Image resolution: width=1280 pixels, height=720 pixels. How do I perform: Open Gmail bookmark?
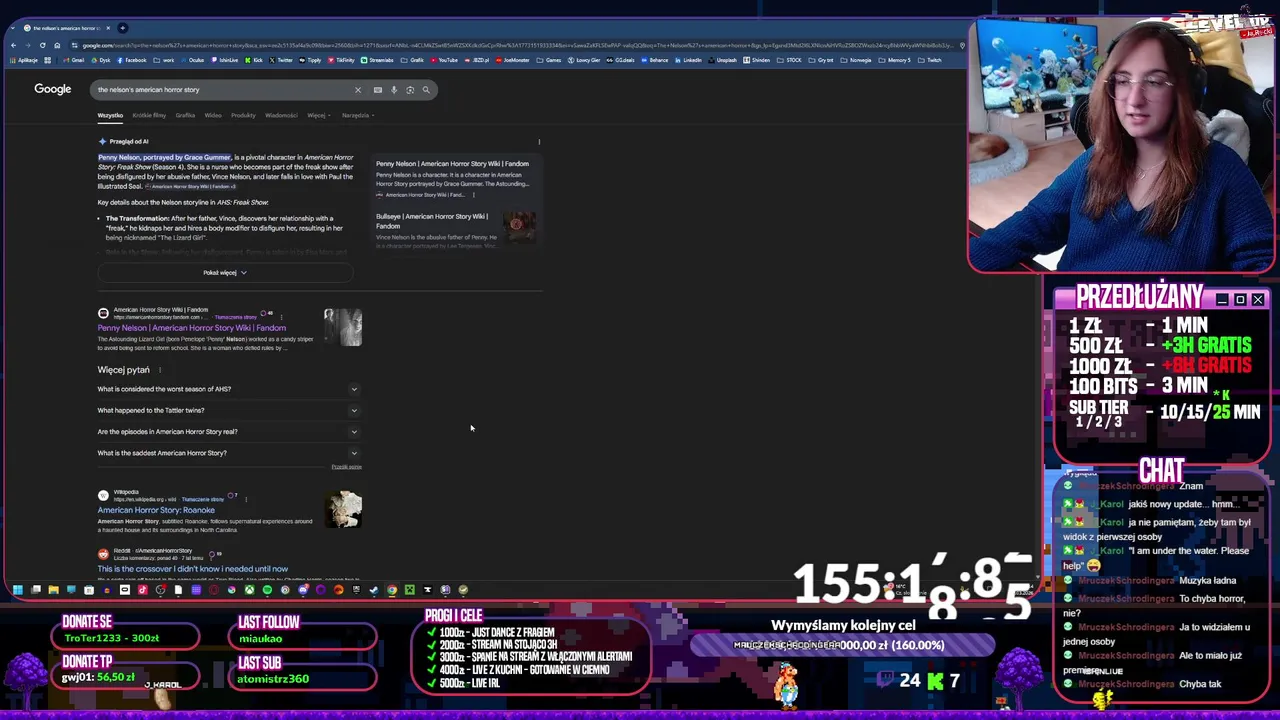coord(75,60)
